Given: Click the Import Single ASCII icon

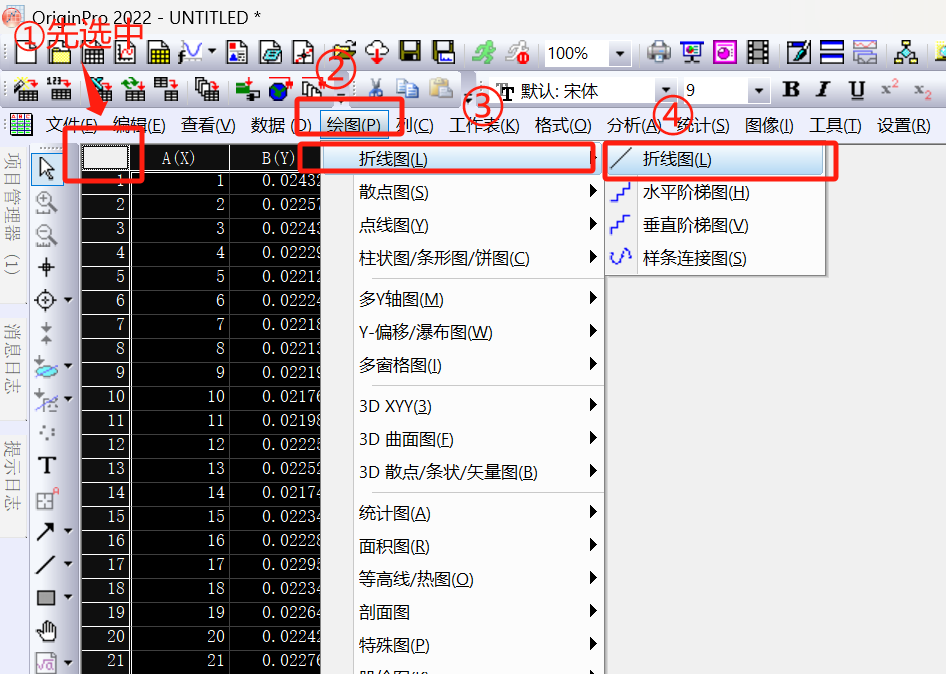Looking at the screenshot, I should [x=59, y=89].
